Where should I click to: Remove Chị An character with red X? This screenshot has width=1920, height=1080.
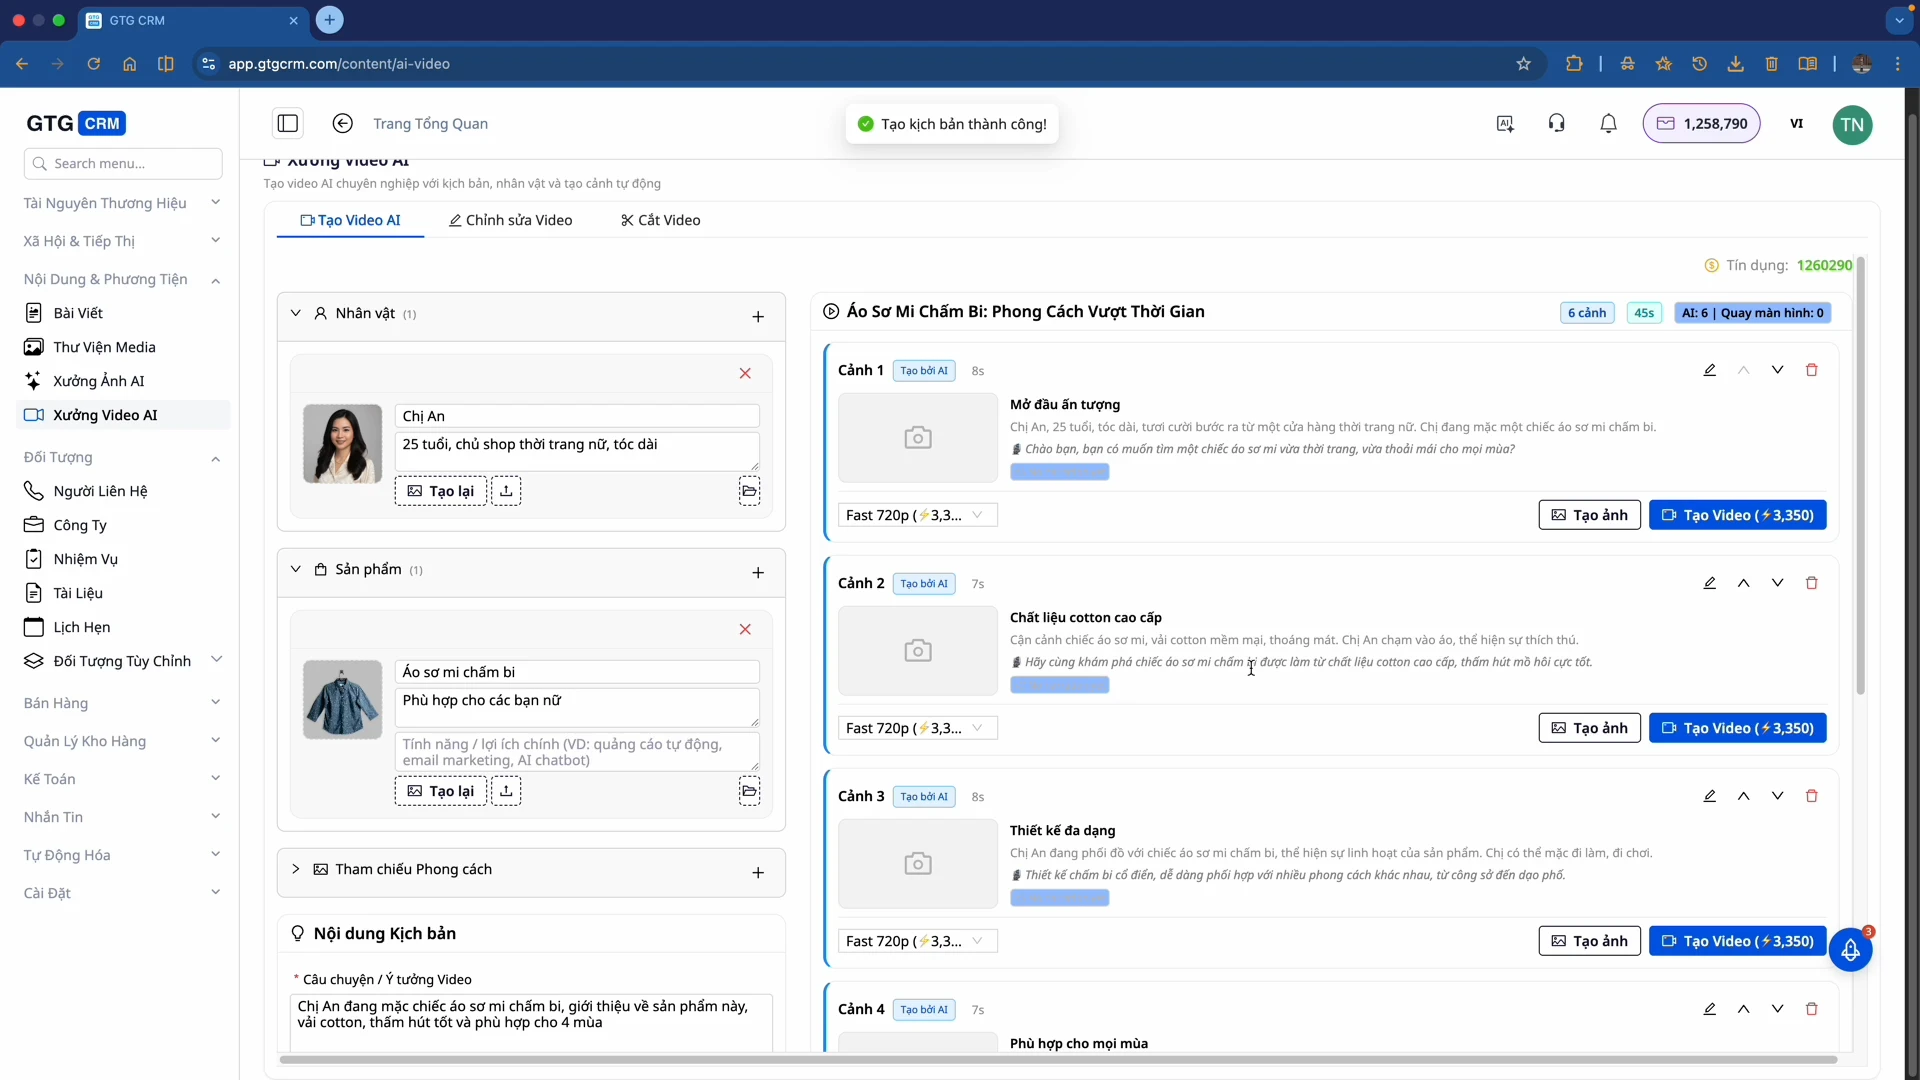tap(745, 373)
